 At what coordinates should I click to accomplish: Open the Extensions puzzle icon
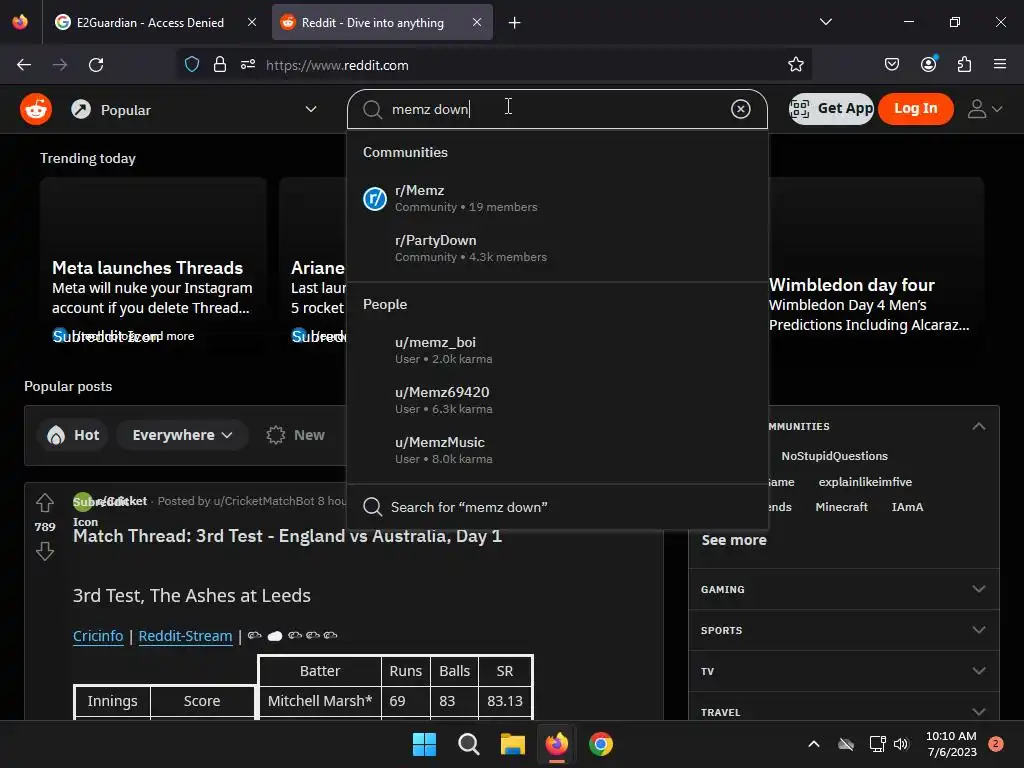964,64
